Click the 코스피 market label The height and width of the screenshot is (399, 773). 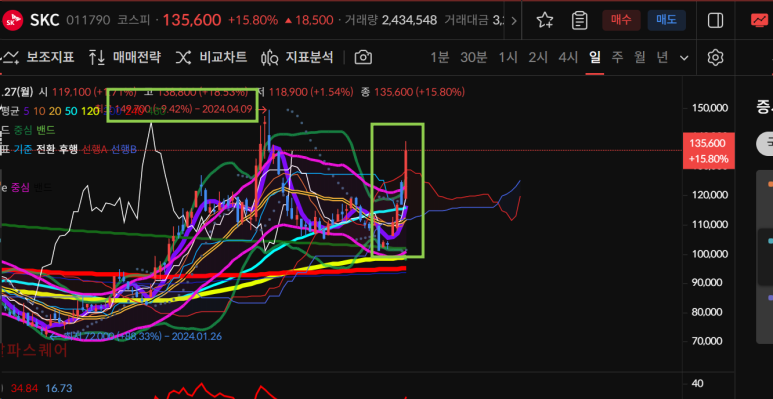(x=134, y=20)
